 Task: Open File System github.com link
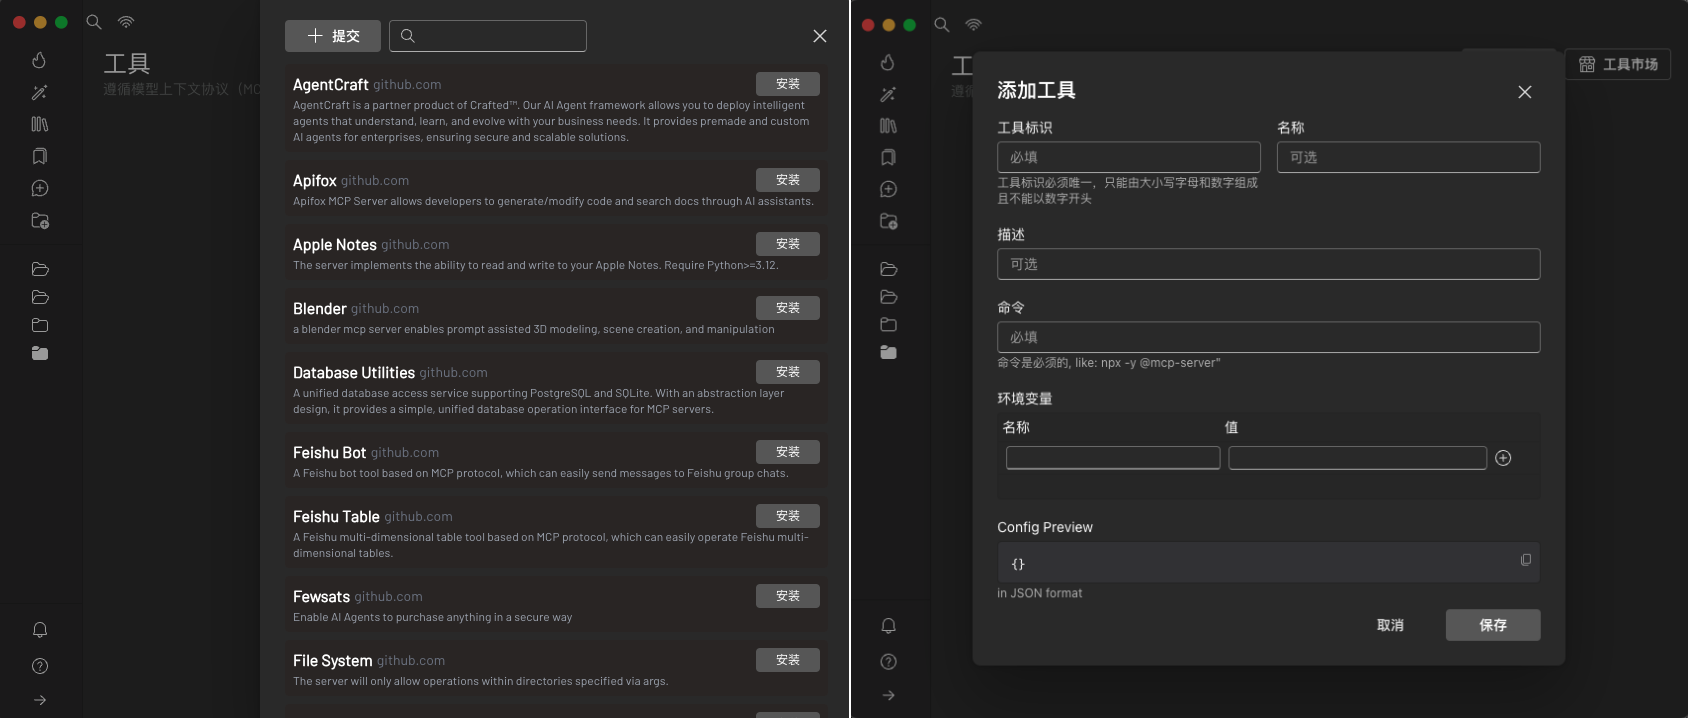click(411, 661)
